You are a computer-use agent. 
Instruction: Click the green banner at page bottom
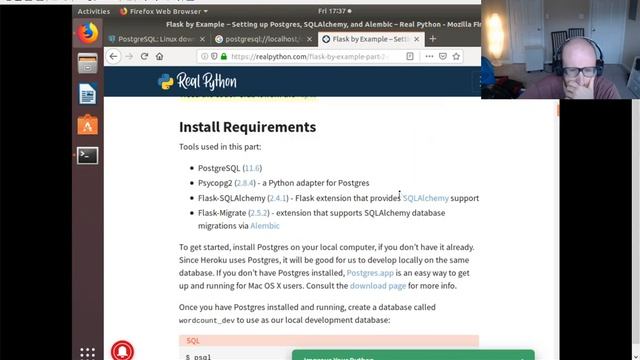pos(413,355)
